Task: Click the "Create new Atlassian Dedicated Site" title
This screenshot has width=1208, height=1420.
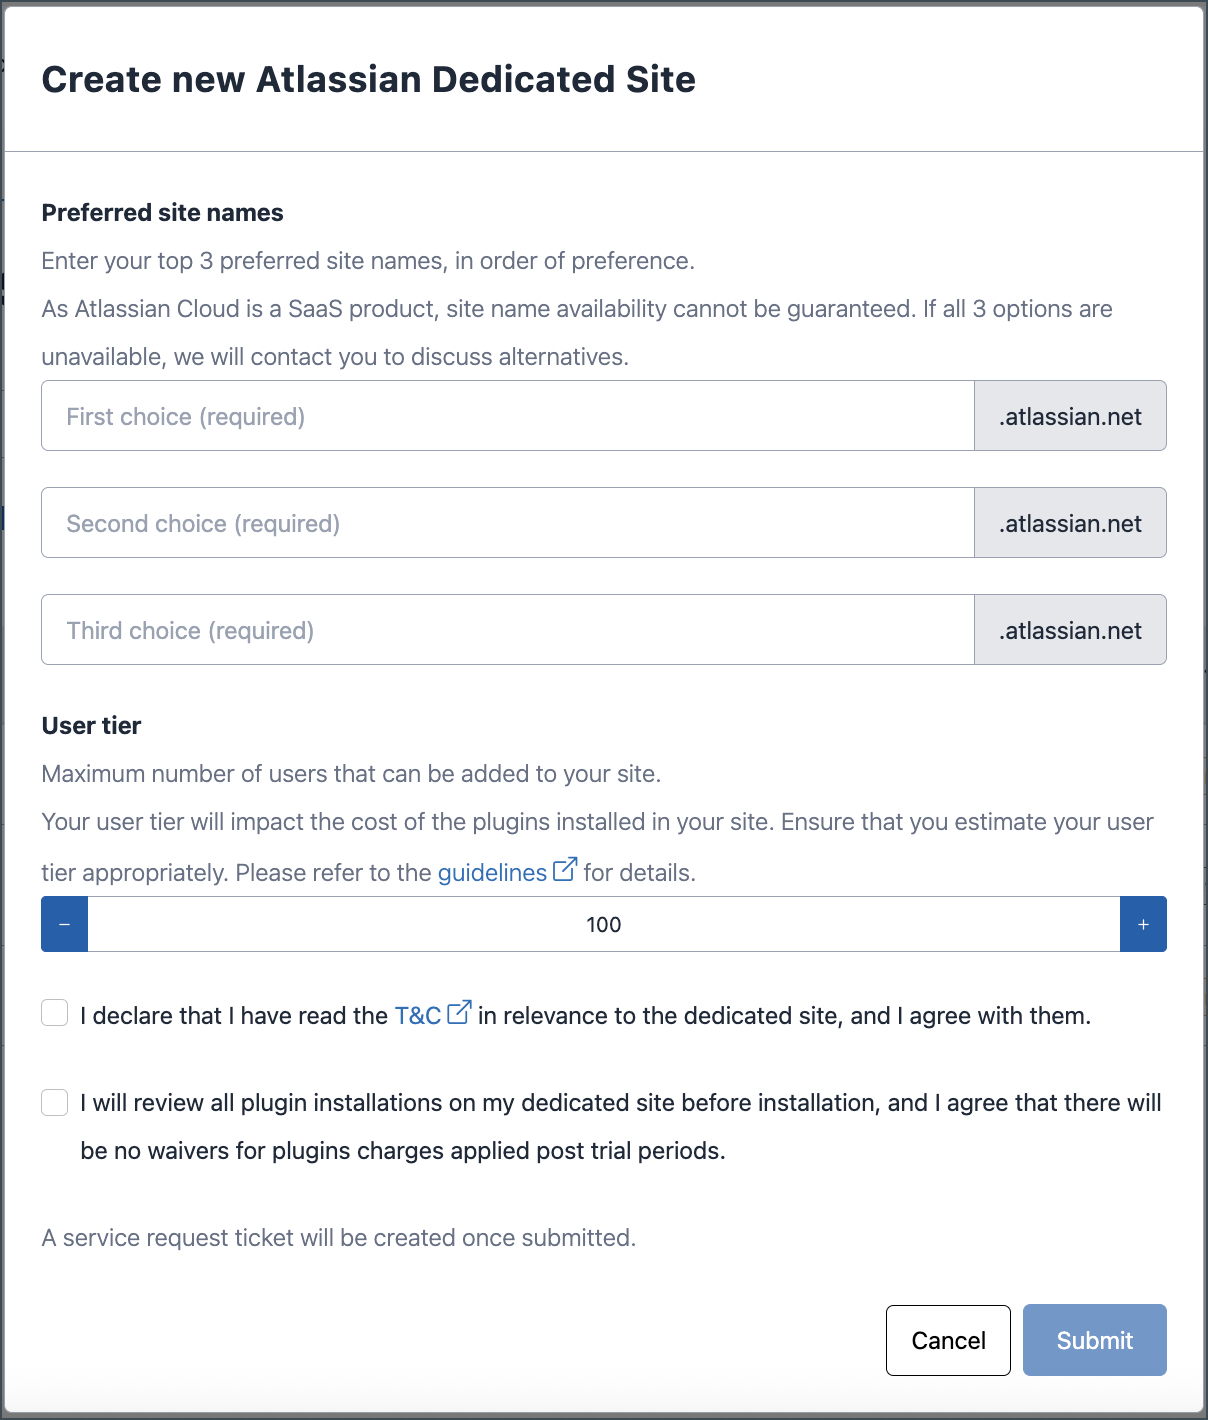Action: [368, 79]
